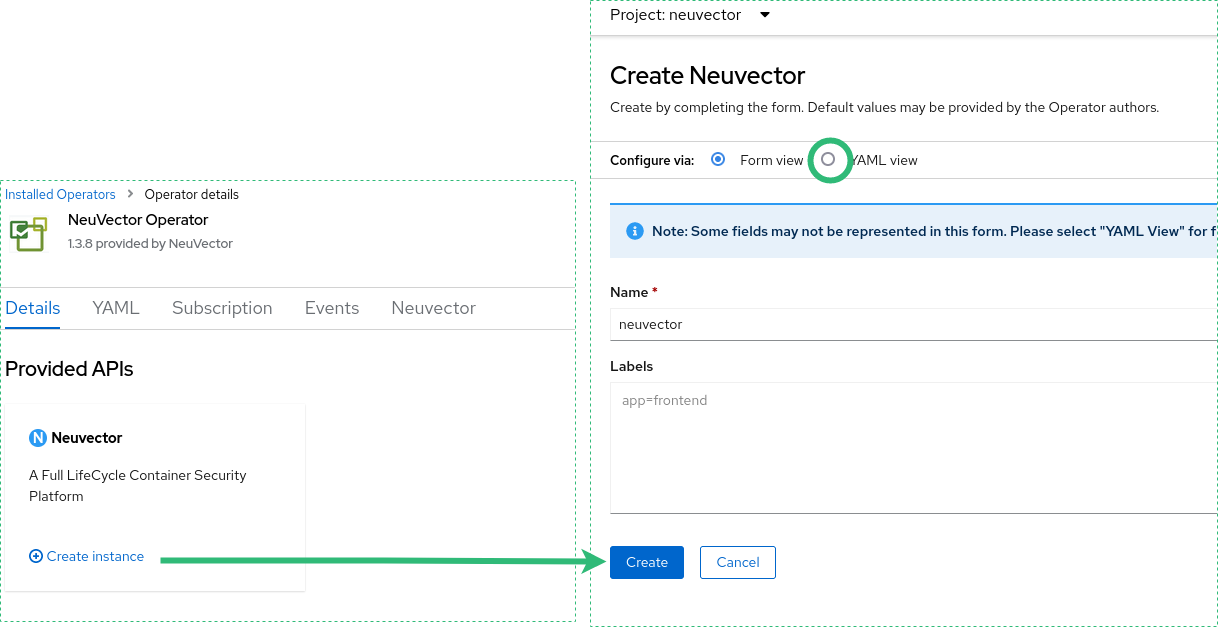The image size is (1218, 627).
Task: Switch to the Details tab
Action: pos(33,308)
